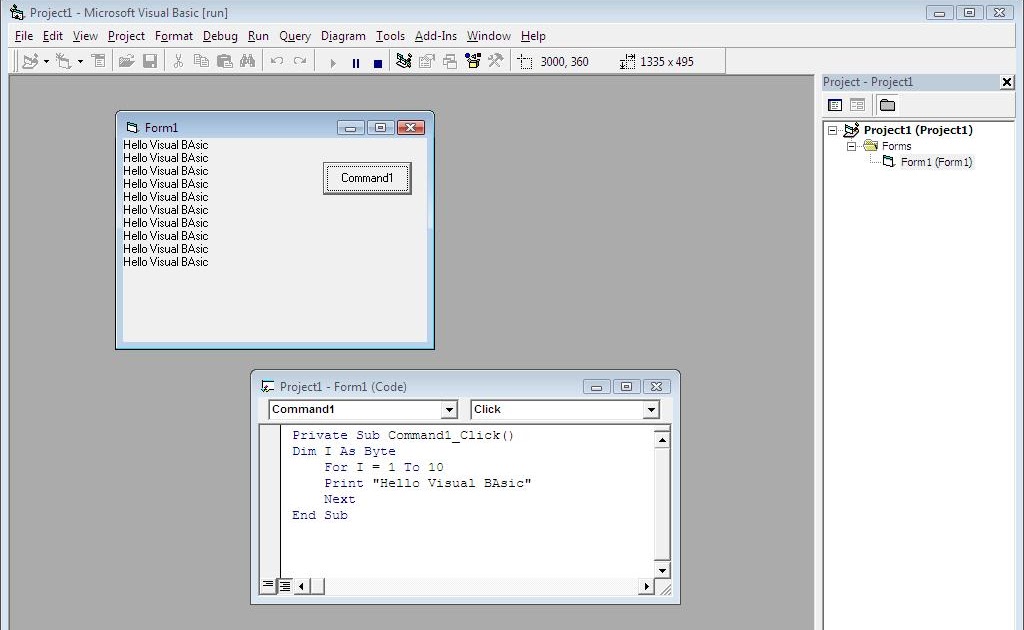Open the View menu

coord(85,36)
